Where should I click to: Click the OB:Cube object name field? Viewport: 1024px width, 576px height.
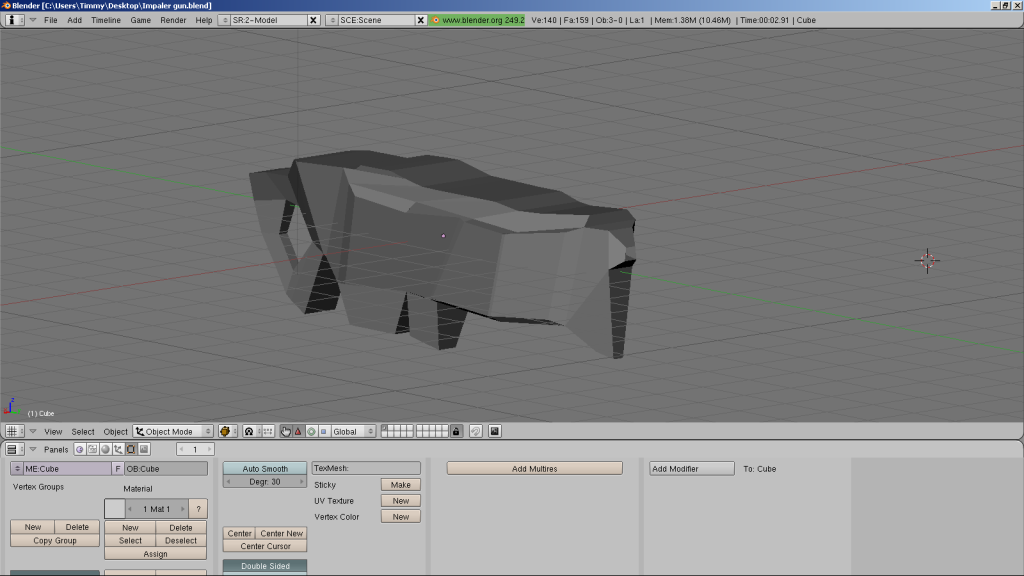point(166,468)
